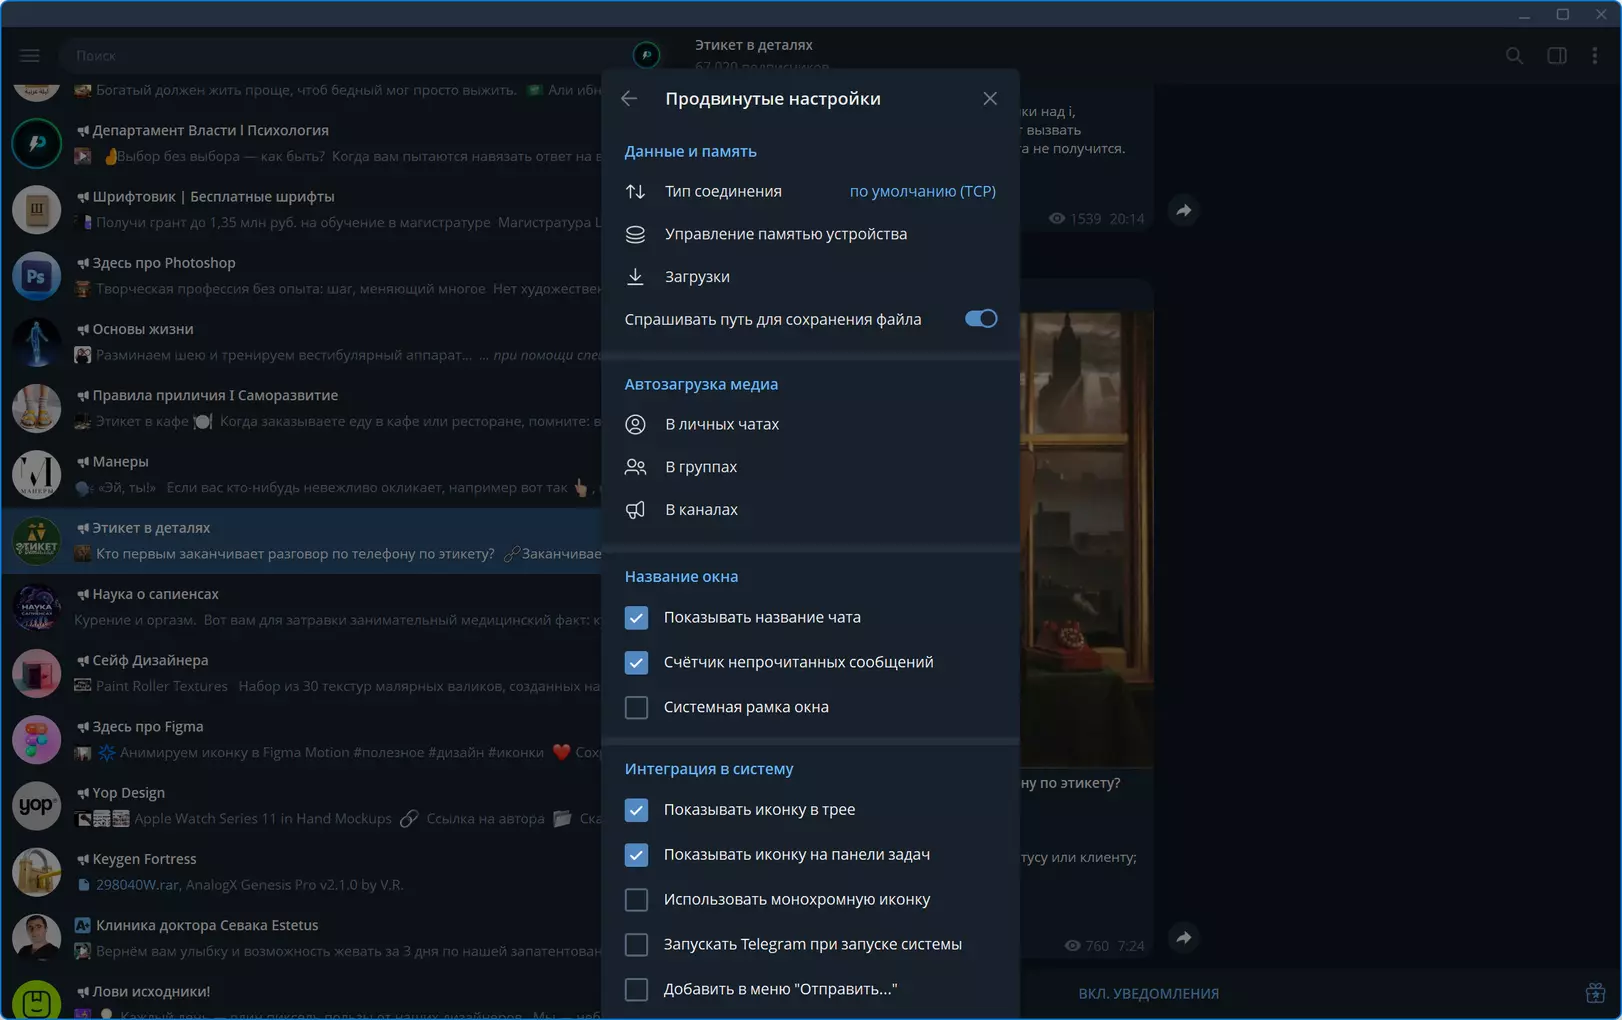Focus the 'Поиск' search field
Image resolution: width=1622 pixels, height=1020 pixels.
[340, 56]
